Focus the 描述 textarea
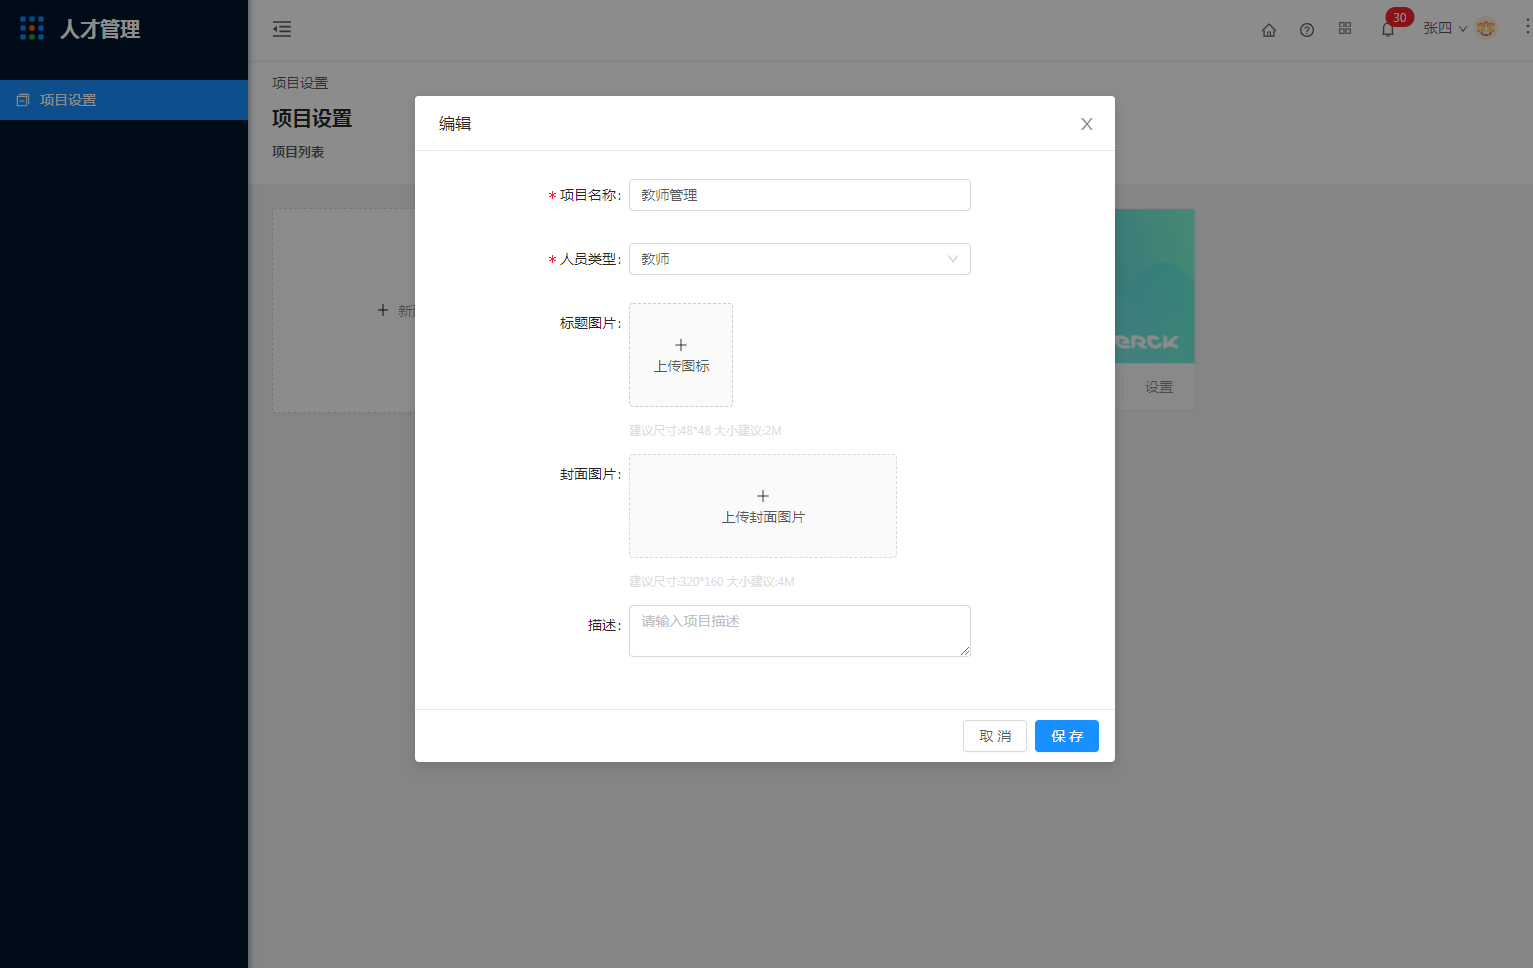The width and height of the screenshot is (1533, 968). 800,631
